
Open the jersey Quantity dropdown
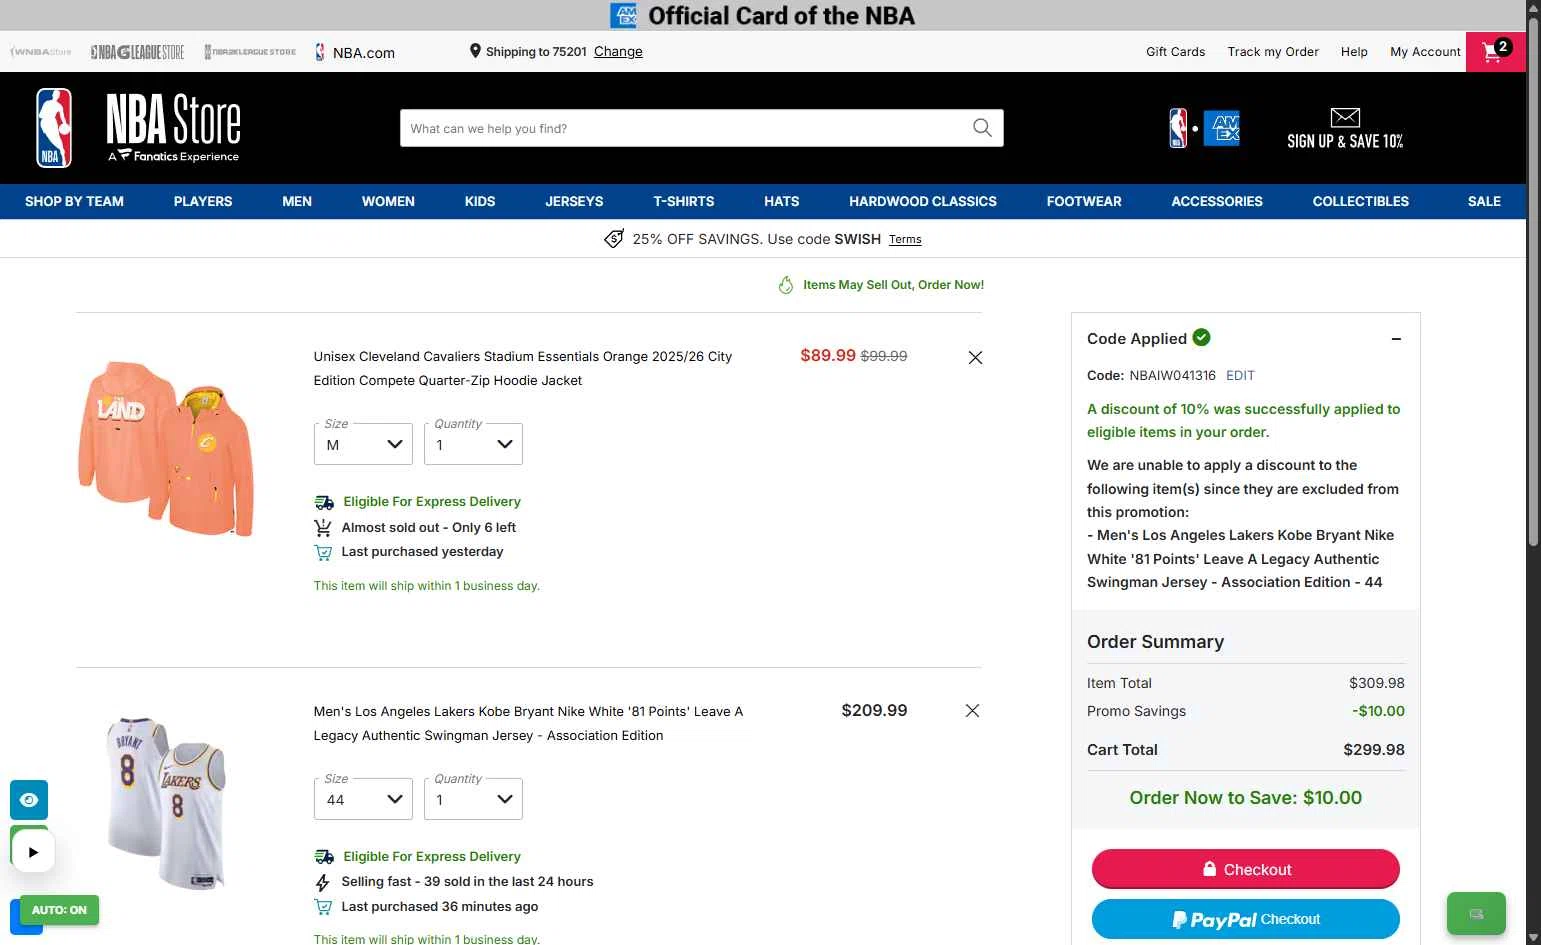click(473, 799)
